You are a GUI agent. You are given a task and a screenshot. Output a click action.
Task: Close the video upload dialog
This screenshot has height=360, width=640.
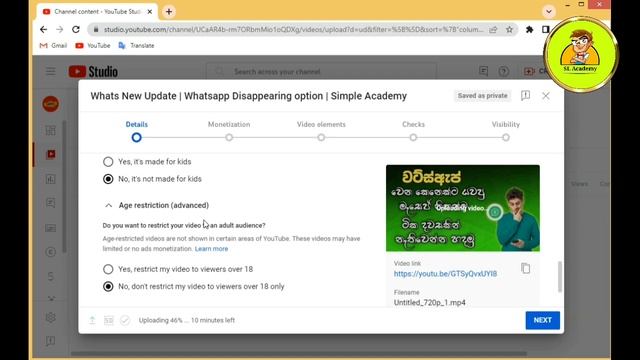tap(546, 96)
